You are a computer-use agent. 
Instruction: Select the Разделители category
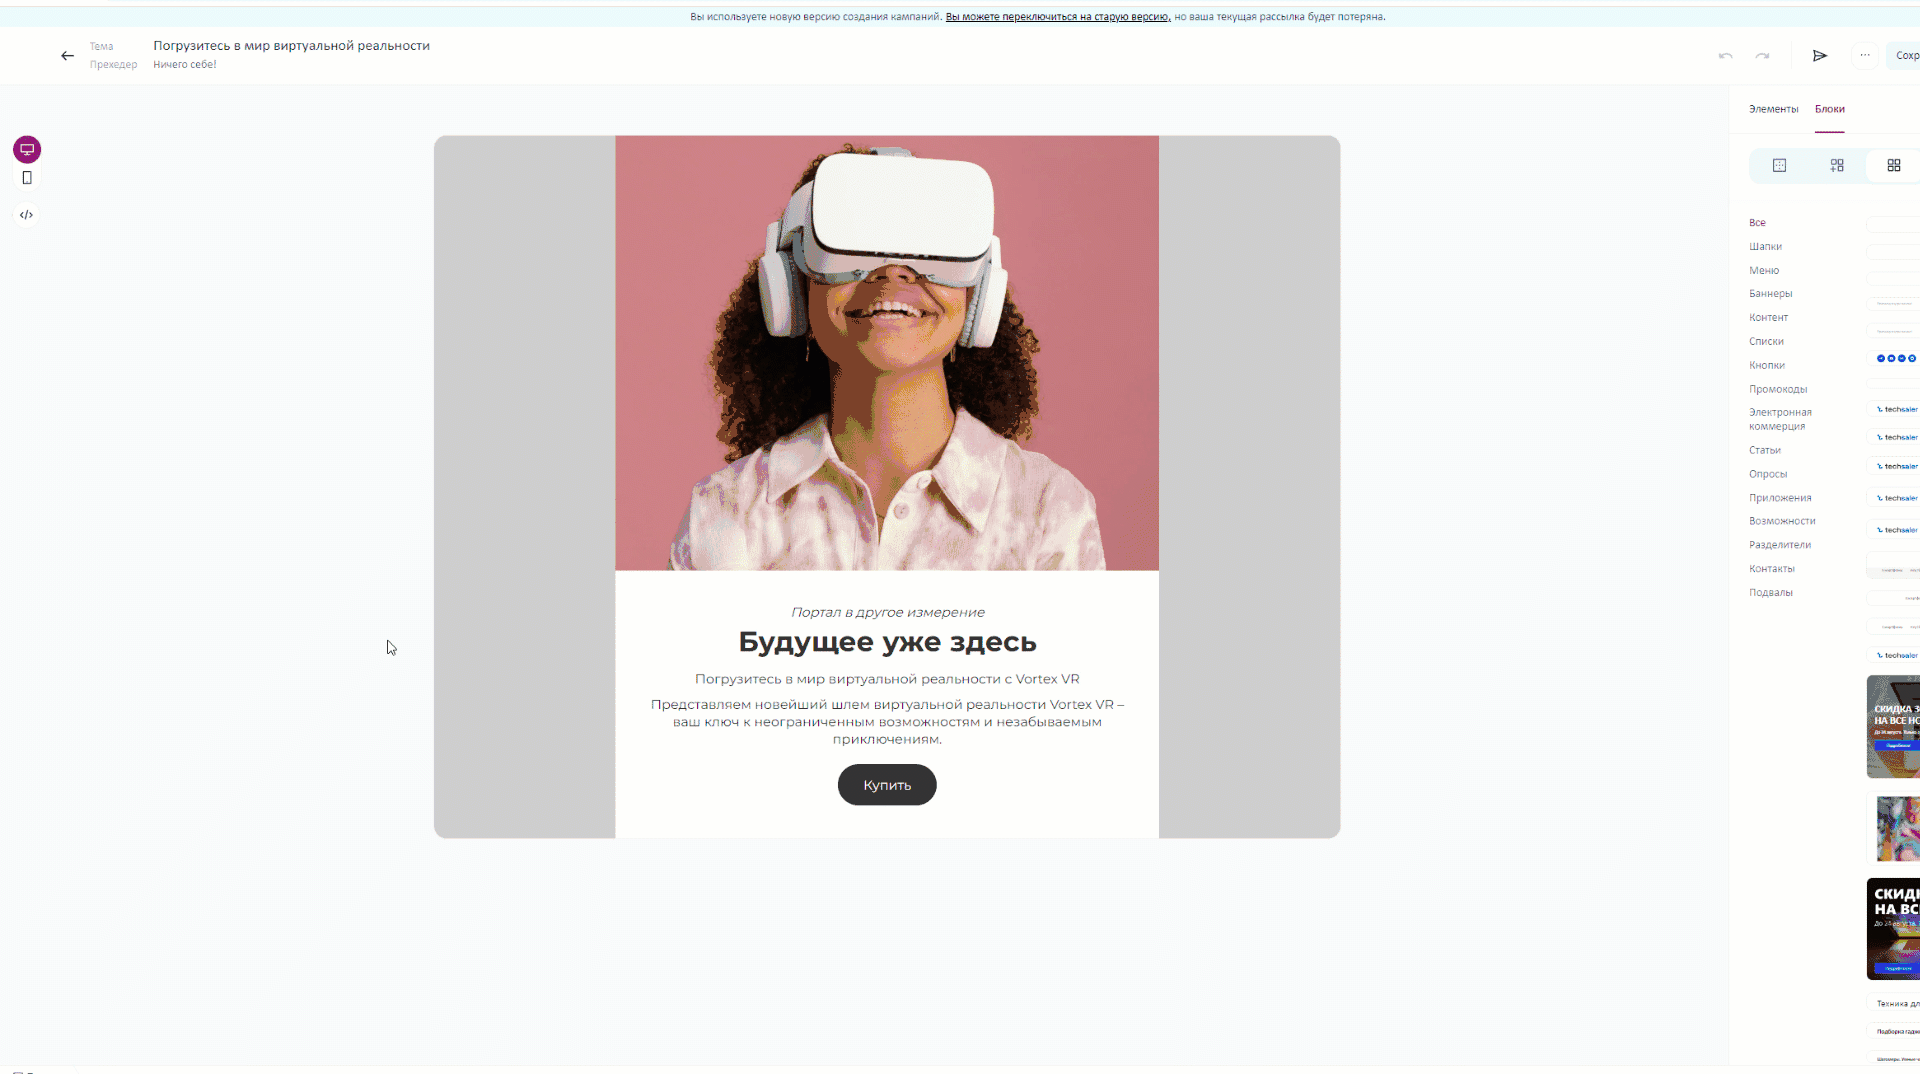point(1780,546)
